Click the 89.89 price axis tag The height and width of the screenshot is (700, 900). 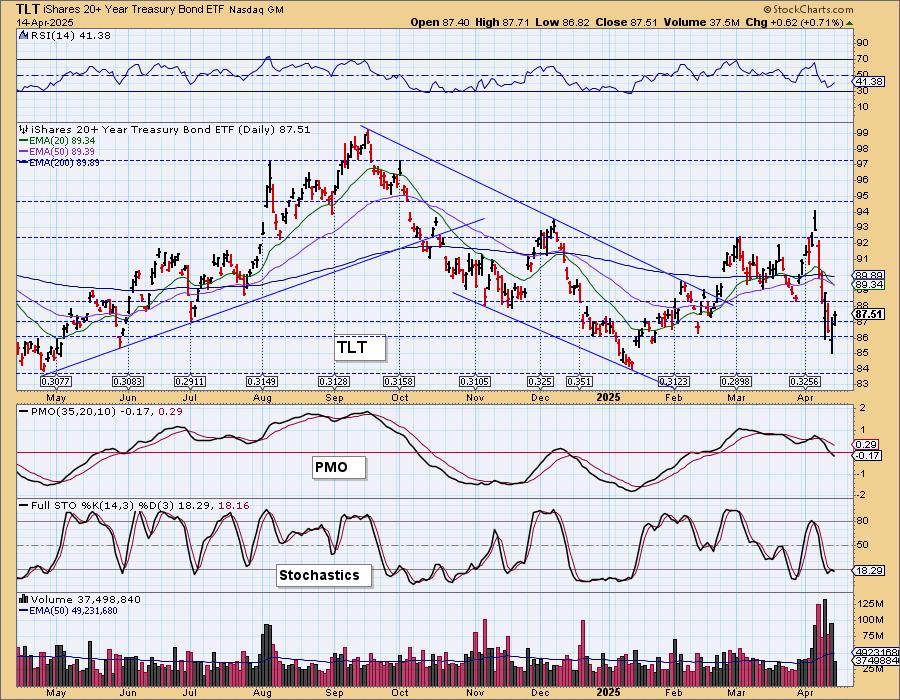coord(868,275)
